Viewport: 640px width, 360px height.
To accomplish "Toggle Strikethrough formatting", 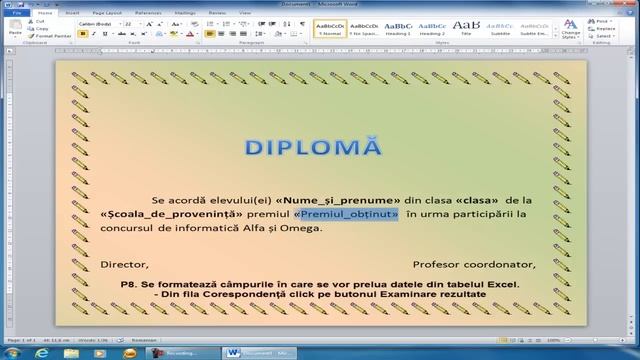I will tap(122, 34).
